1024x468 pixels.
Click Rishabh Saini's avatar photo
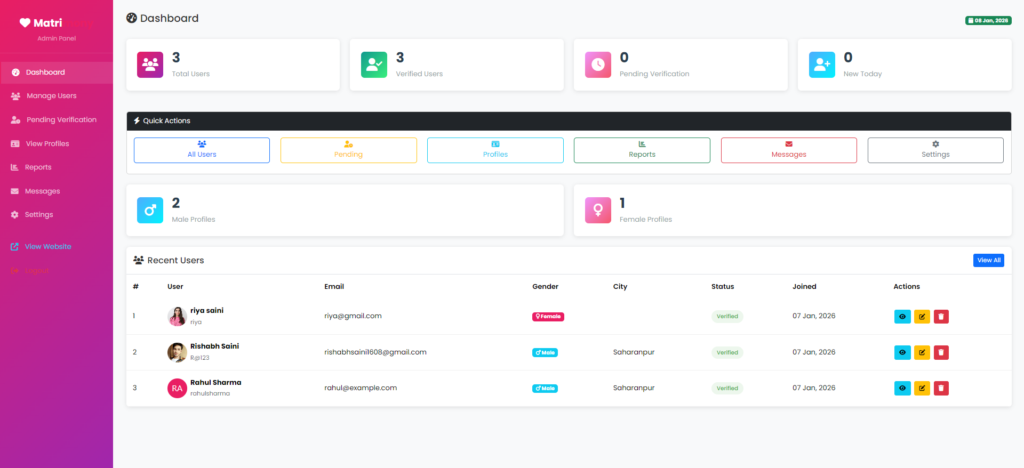(177, 352)
